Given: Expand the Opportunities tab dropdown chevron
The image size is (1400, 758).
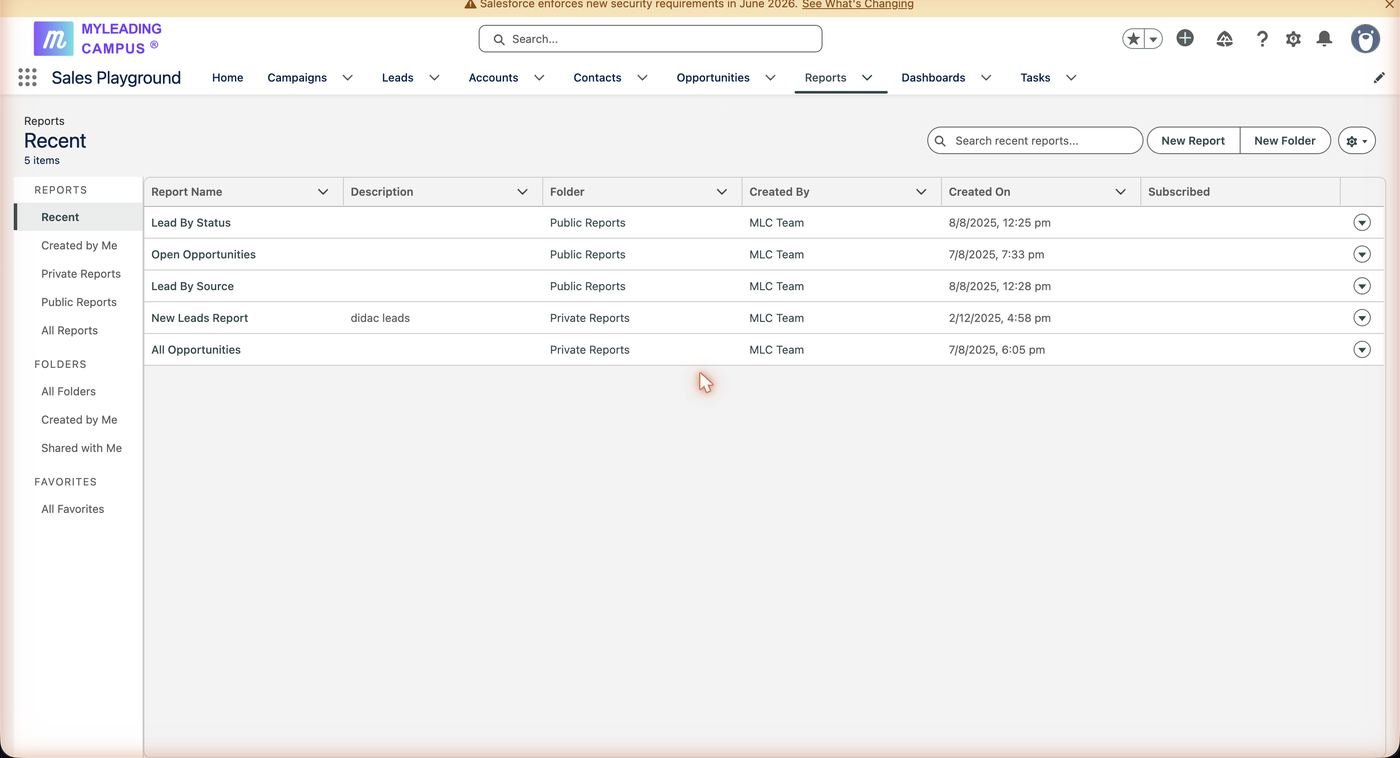Looking at the screenshot, I should (770, 78).
